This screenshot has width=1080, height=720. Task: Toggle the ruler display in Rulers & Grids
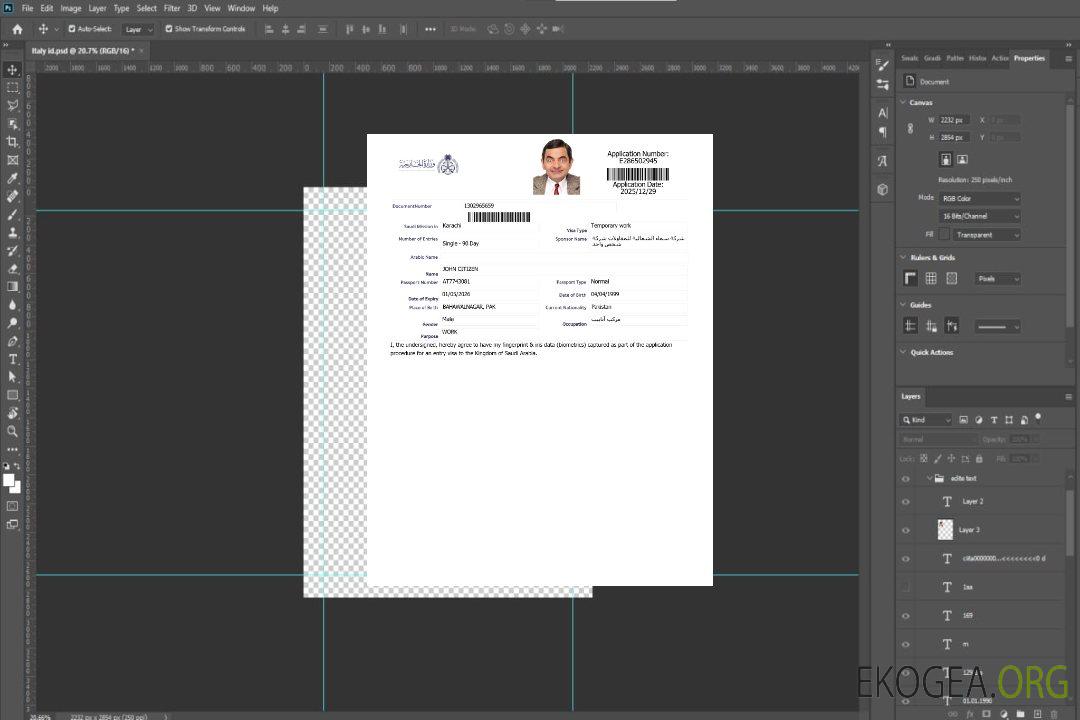910,278
